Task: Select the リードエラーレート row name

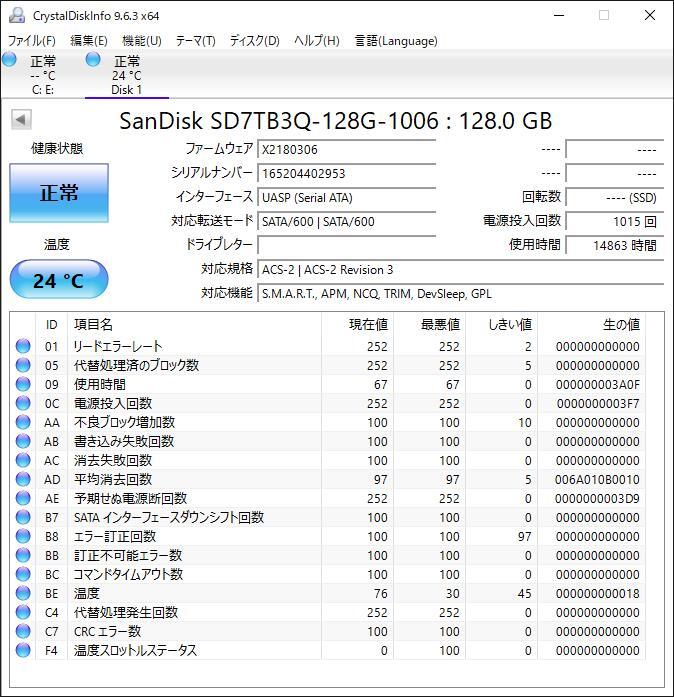Action: [118, 346]
